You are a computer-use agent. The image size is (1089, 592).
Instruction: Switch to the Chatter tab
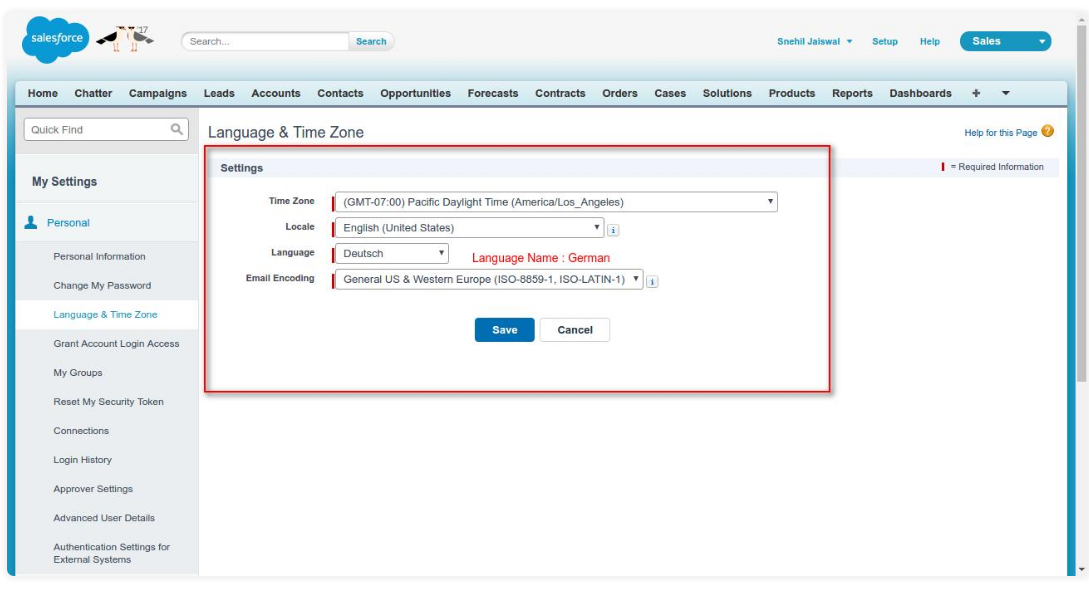click(93, 93)
